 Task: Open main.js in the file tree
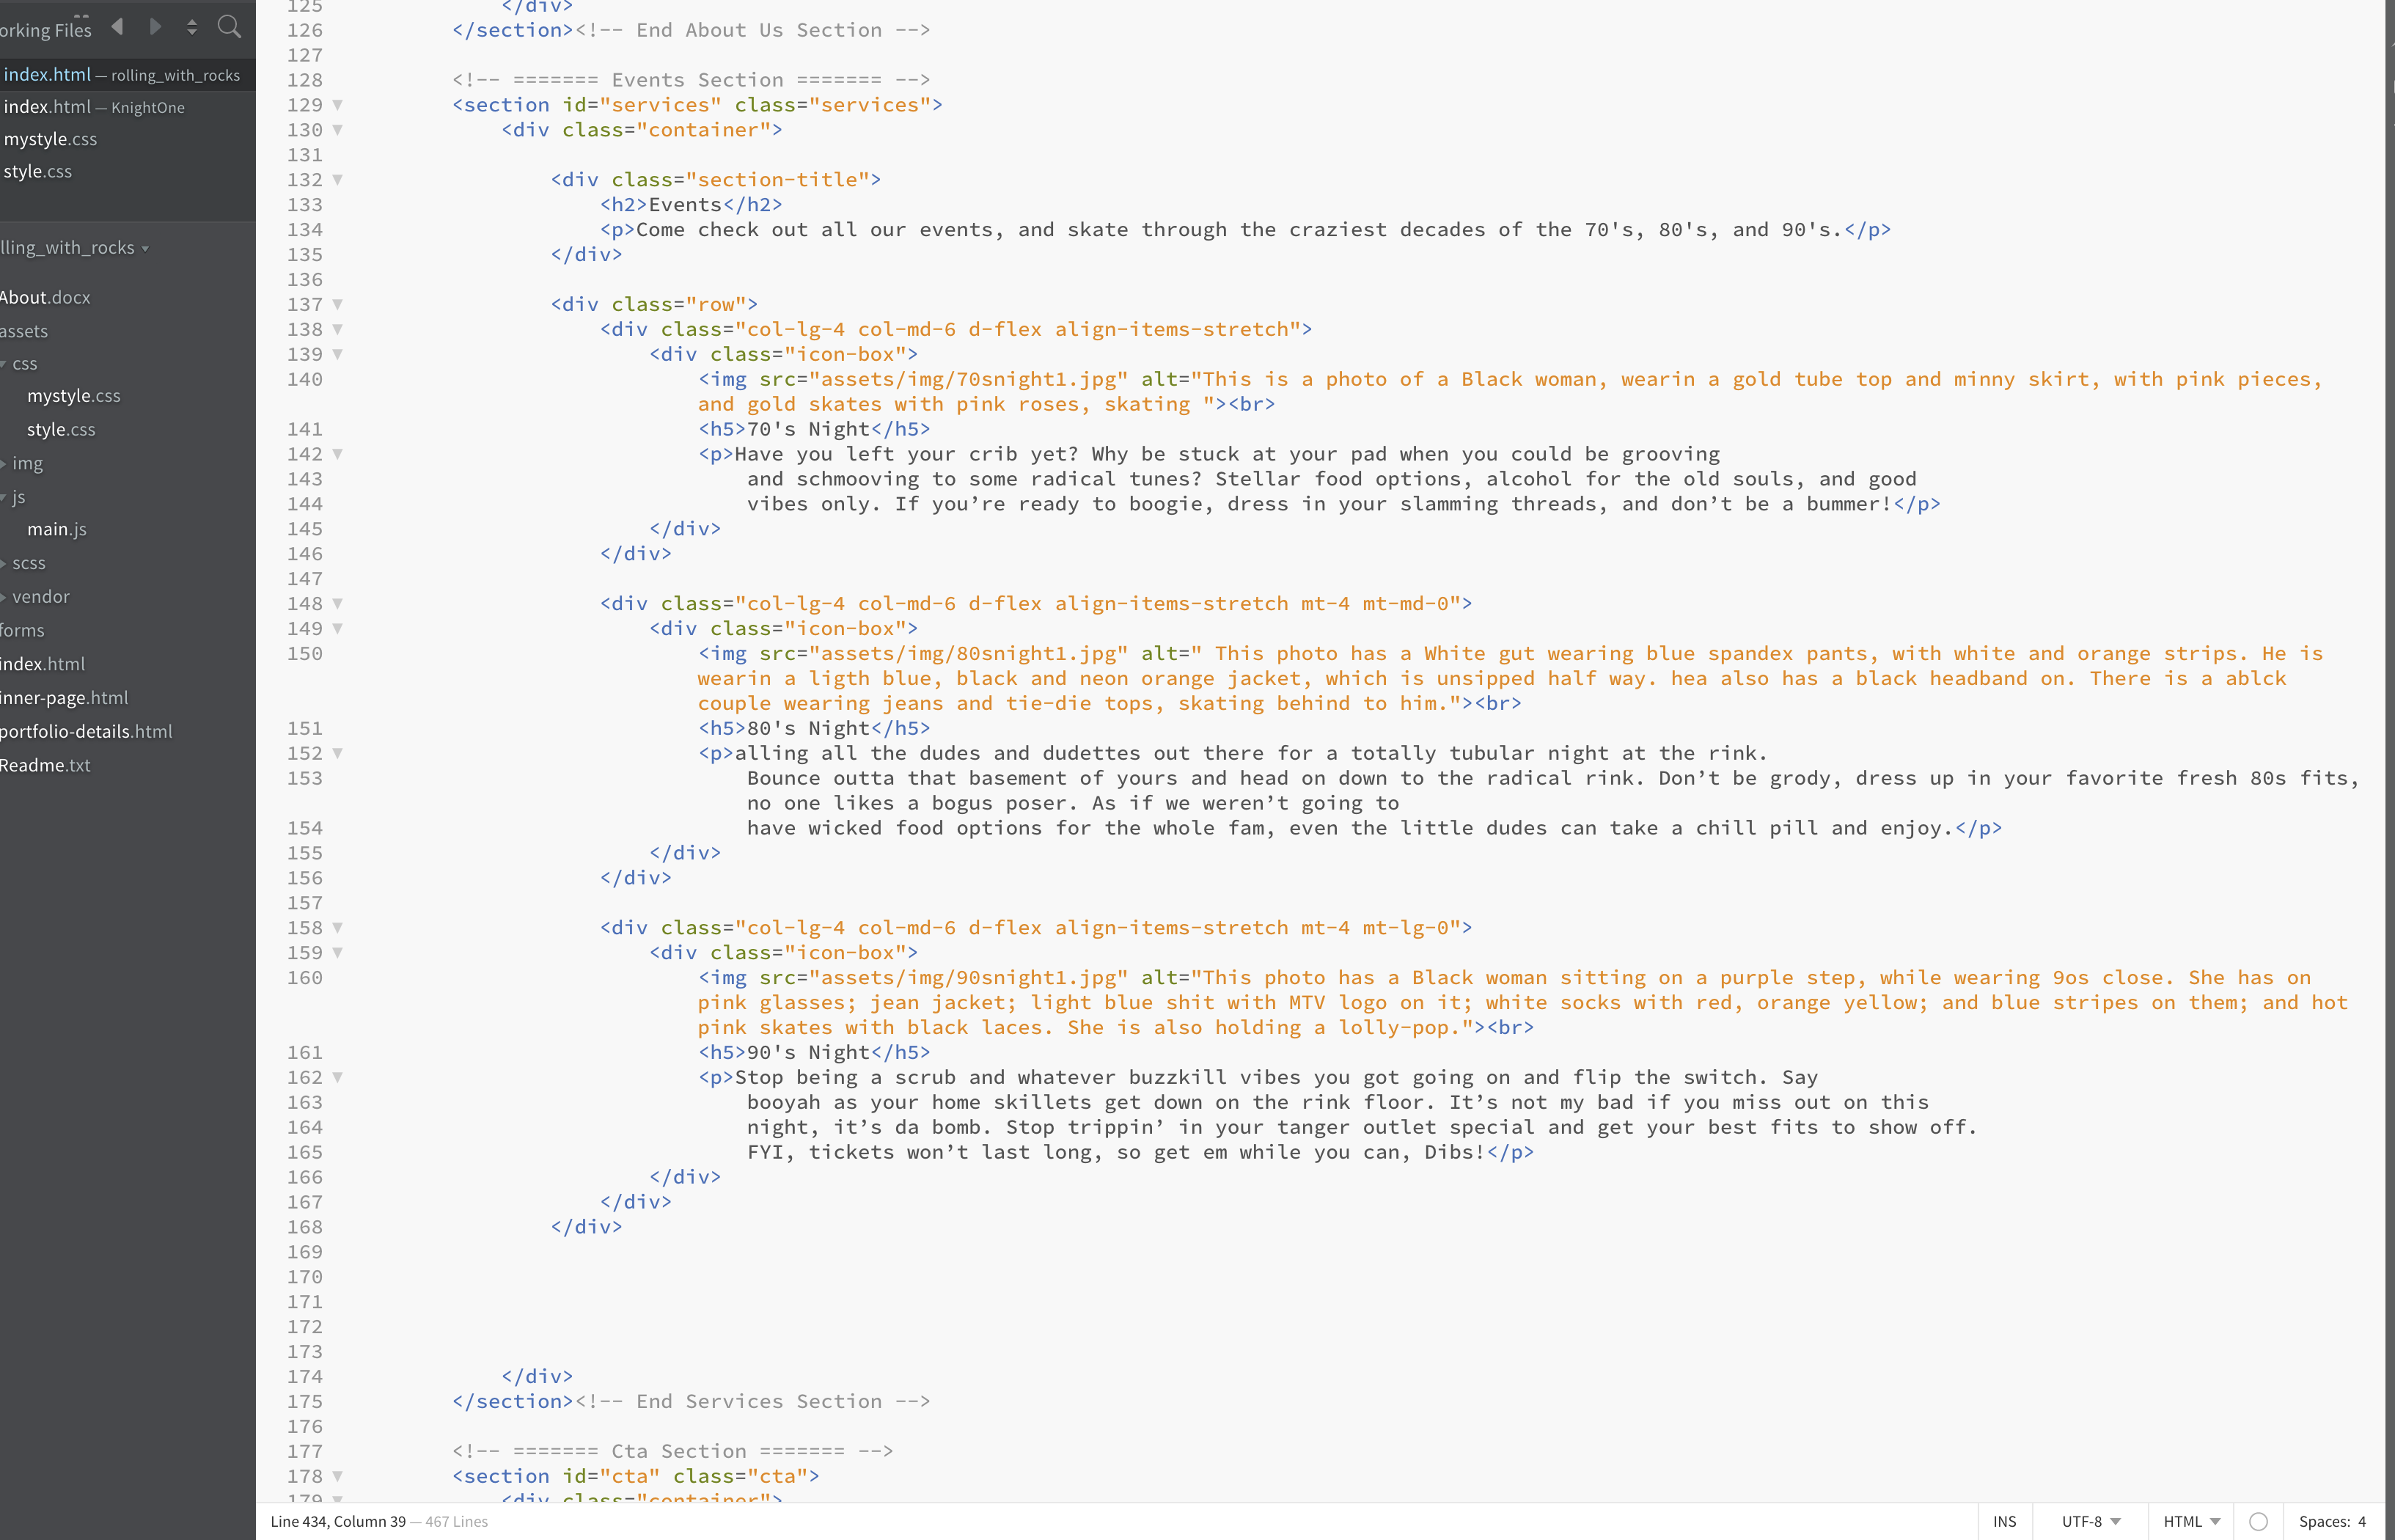57,529
